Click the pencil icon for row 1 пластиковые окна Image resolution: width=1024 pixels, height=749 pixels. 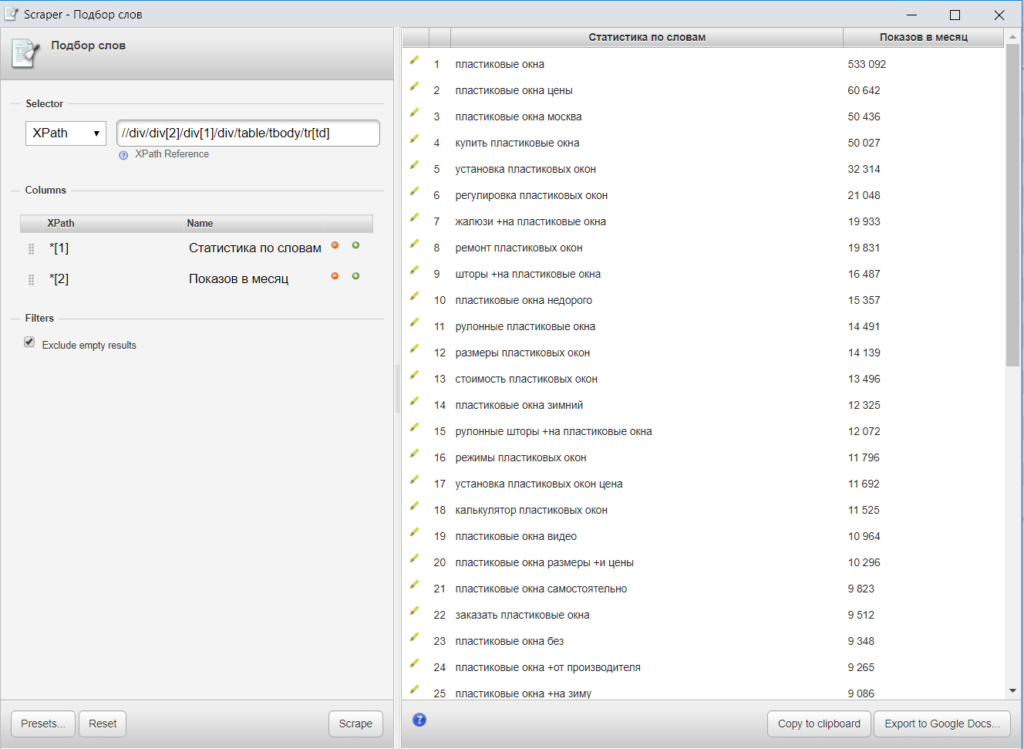[414, 61]
